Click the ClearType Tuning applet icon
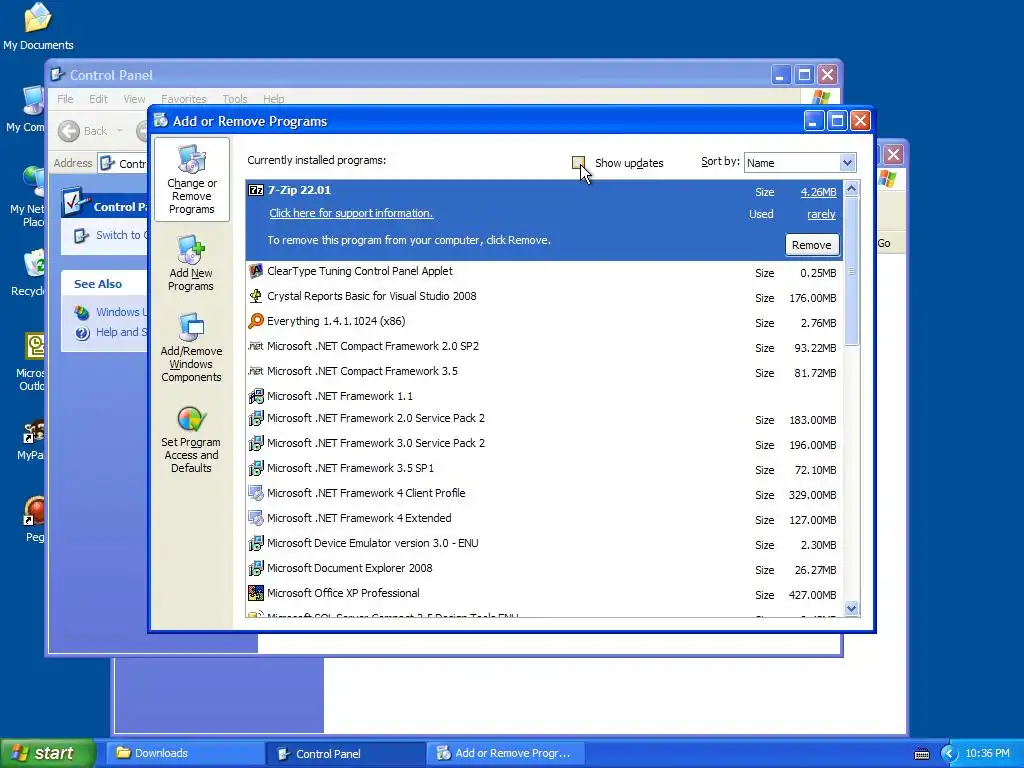Screen dimensions: 1024x768 pos(256,271)
